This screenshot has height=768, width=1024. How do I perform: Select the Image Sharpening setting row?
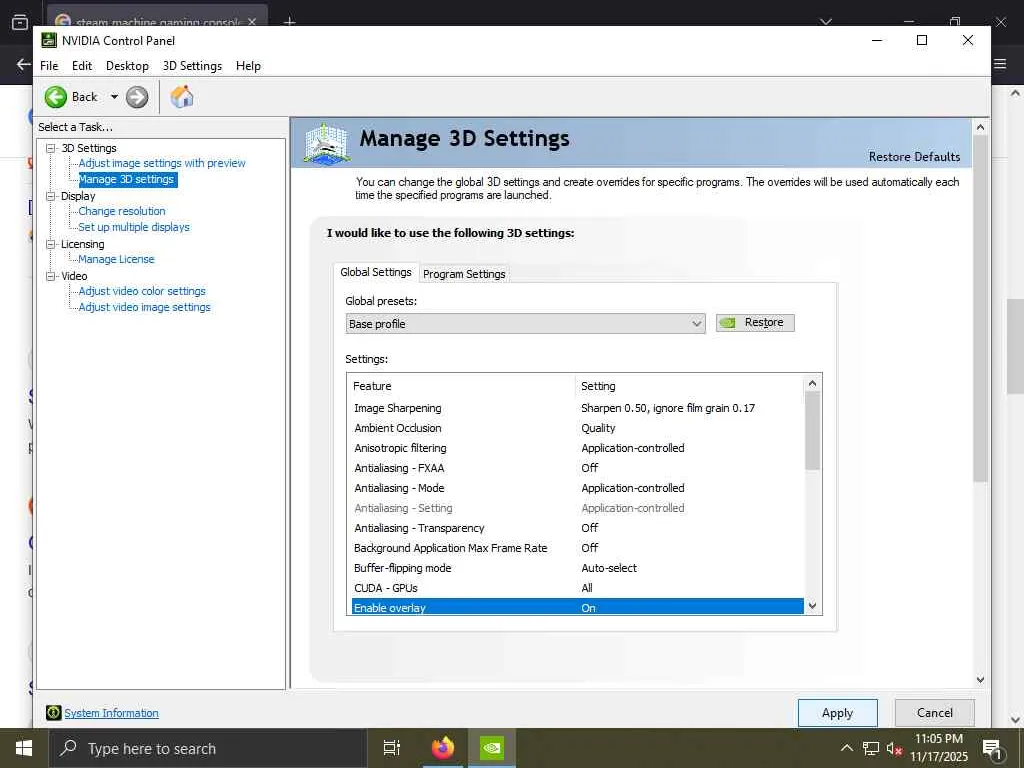(577, 408)
